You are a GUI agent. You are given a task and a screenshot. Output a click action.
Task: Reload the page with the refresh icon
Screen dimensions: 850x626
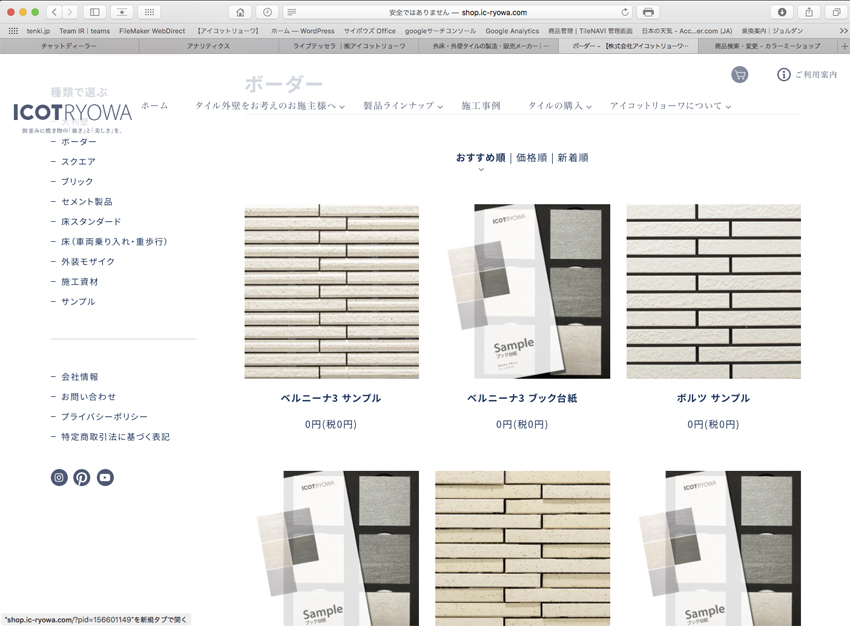[x=625, y=12]
